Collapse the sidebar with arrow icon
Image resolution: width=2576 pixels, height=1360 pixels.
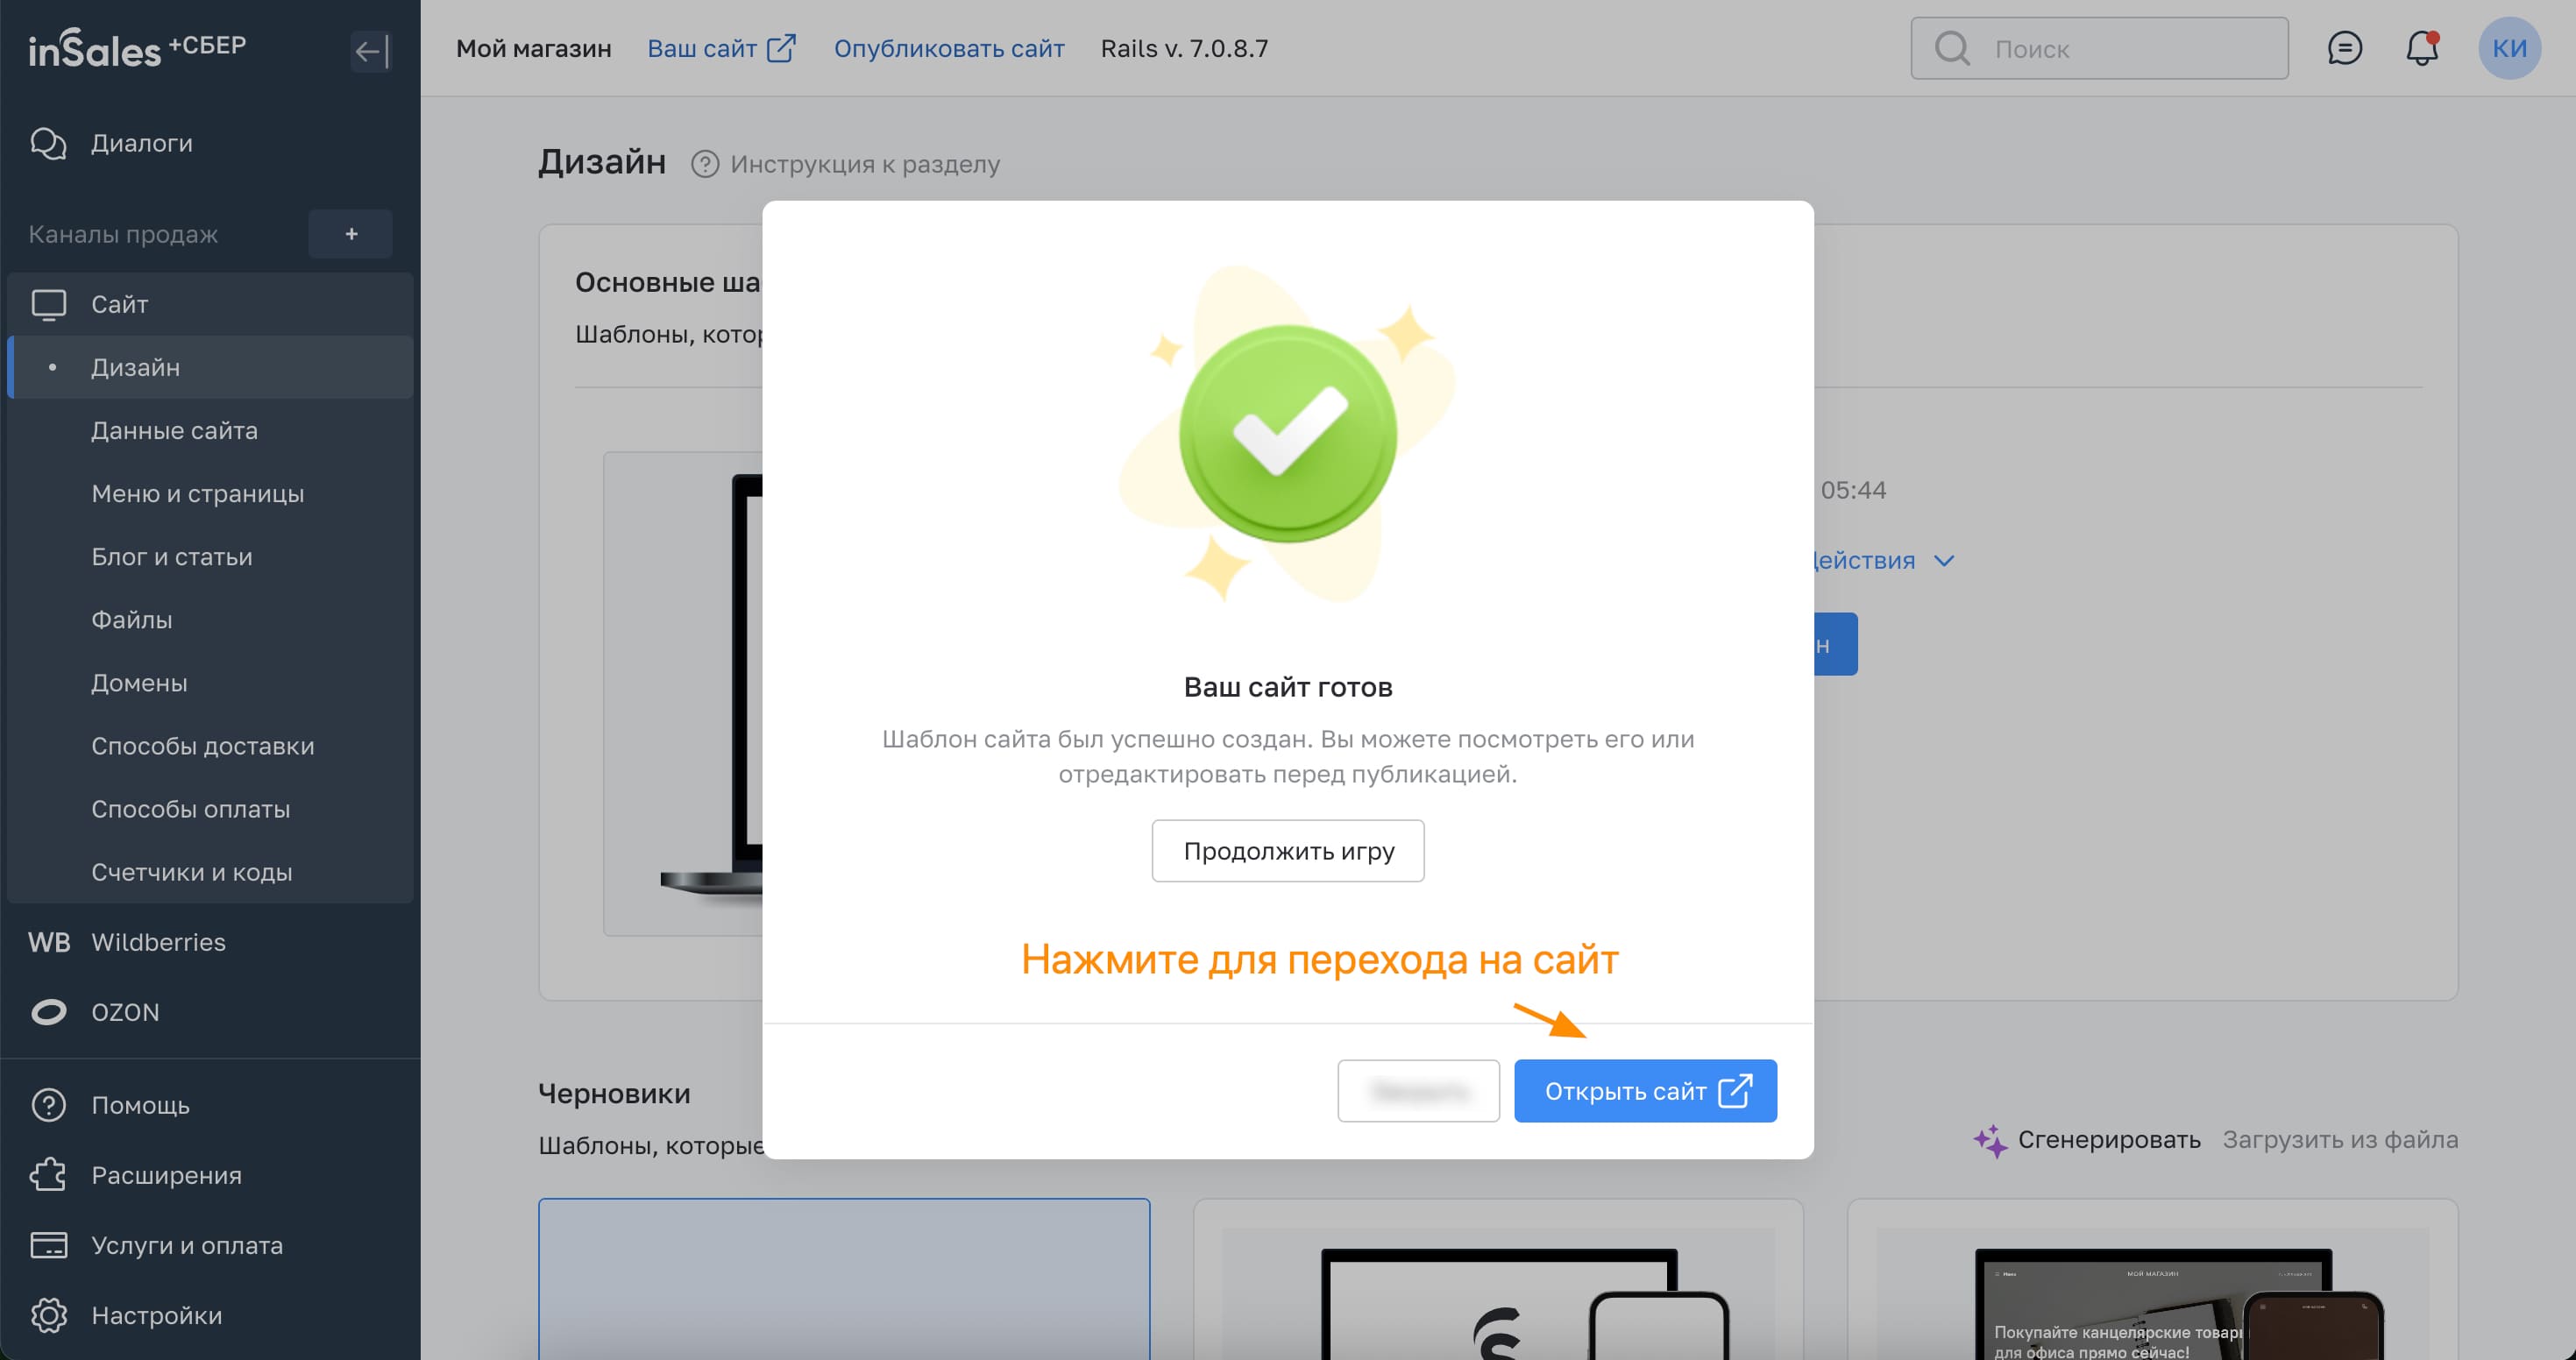coord(370,51)
